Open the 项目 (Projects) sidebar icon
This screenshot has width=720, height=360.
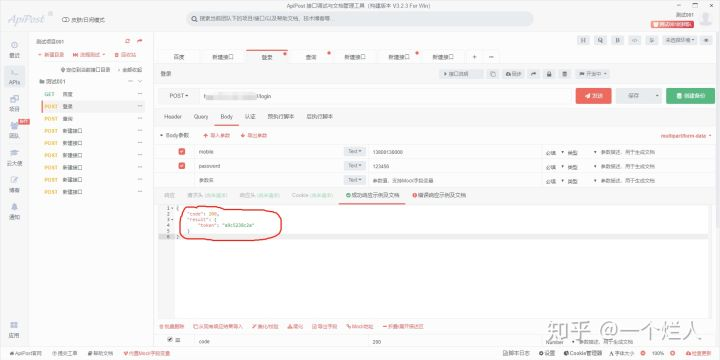pyautogui.click(x=15, y=103)
